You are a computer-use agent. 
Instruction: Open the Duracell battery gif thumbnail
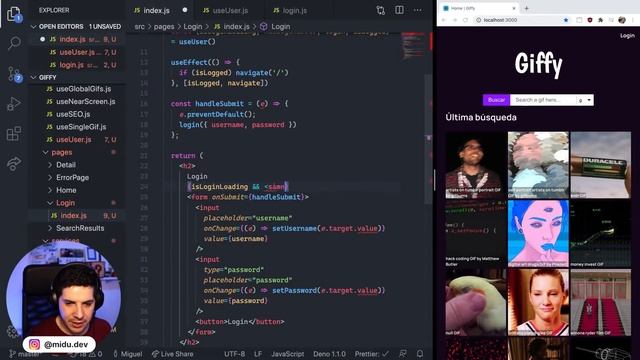(600, 165)
